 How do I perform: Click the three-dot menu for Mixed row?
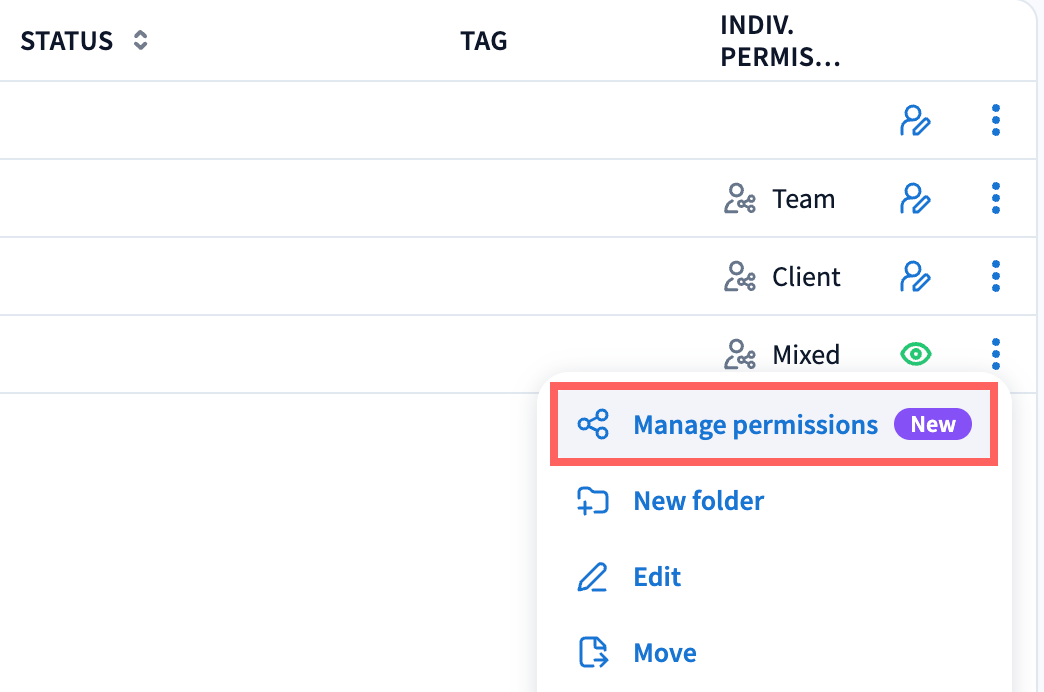(995, 354)
